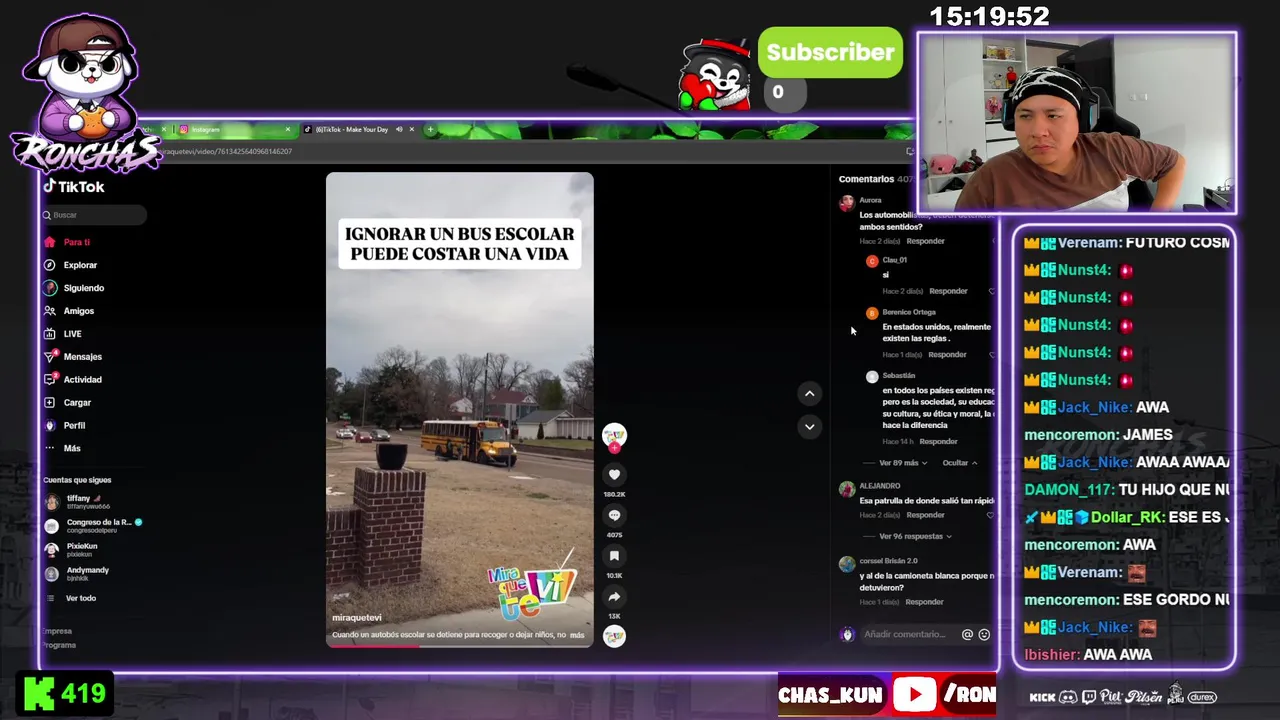Like the video with the heart icon
This screenshot has width=1280, height=720.
tap(614, 475)
